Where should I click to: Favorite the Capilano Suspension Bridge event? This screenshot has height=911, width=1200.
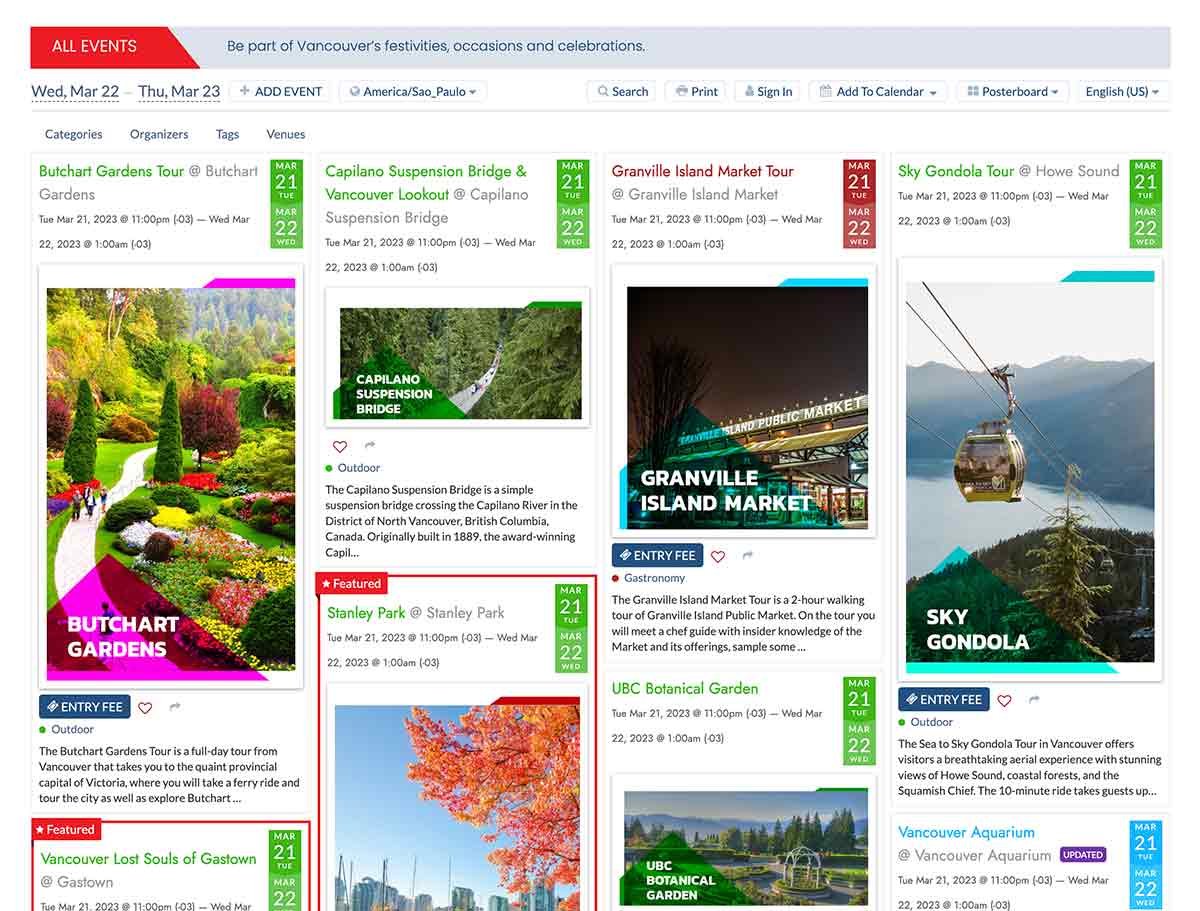(x=340, y=446)
